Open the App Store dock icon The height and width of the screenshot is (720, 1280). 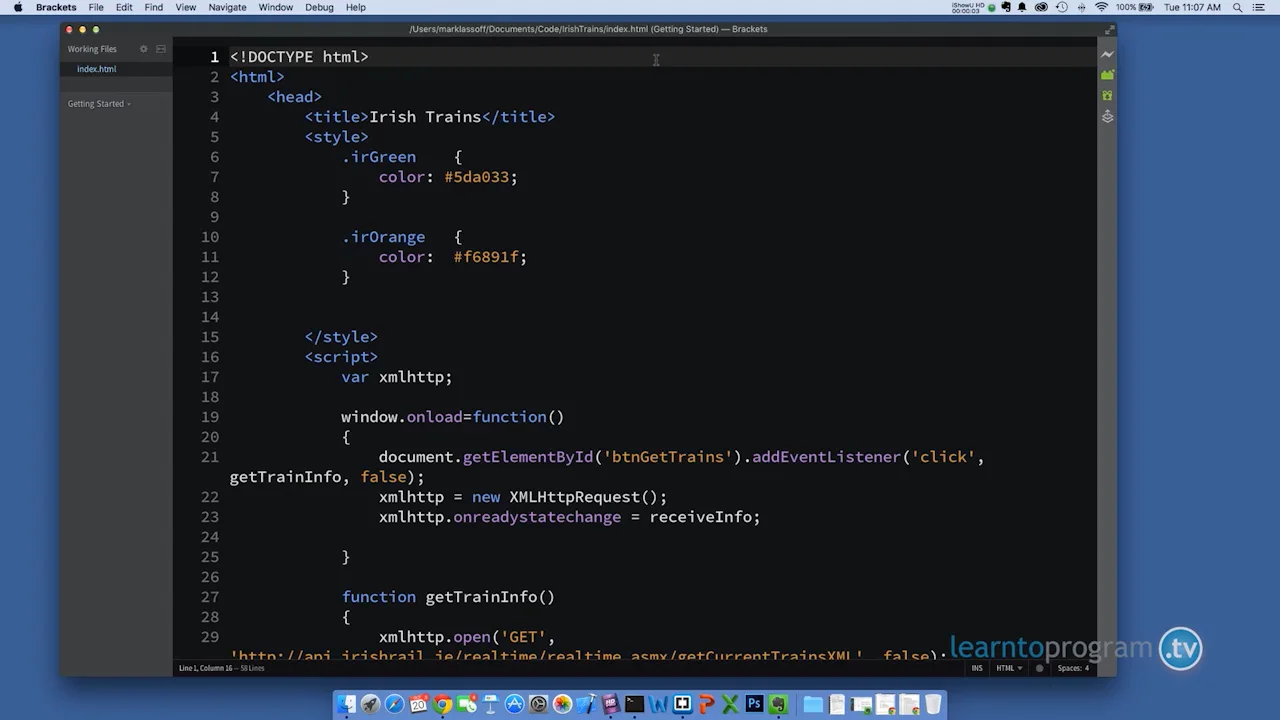click(x=514, y=704)
